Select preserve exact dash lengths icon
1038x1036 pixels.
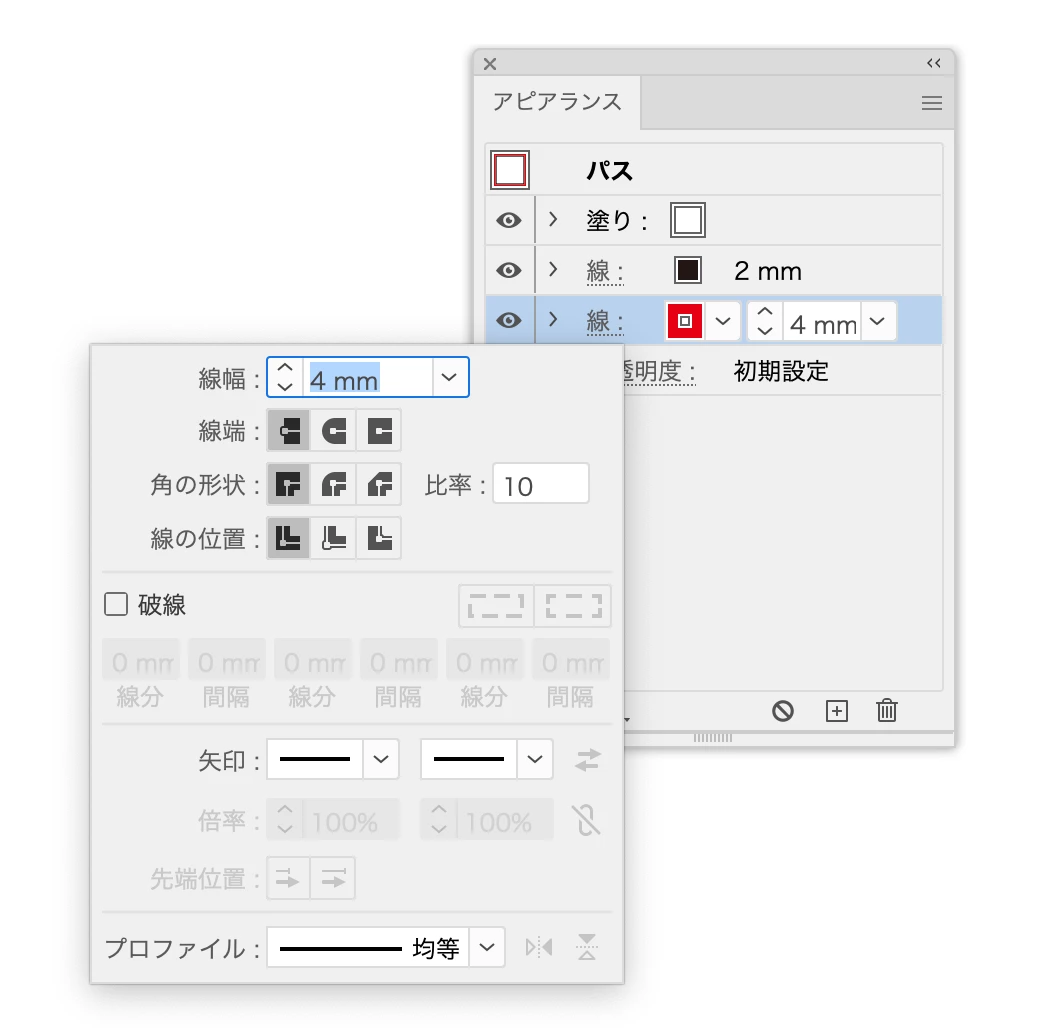[496, 606]
